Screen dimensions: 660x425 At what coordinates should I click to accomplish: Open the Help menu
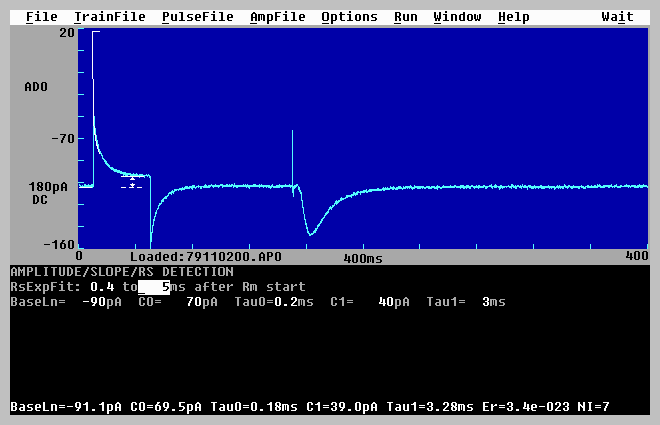coord(513,17)
